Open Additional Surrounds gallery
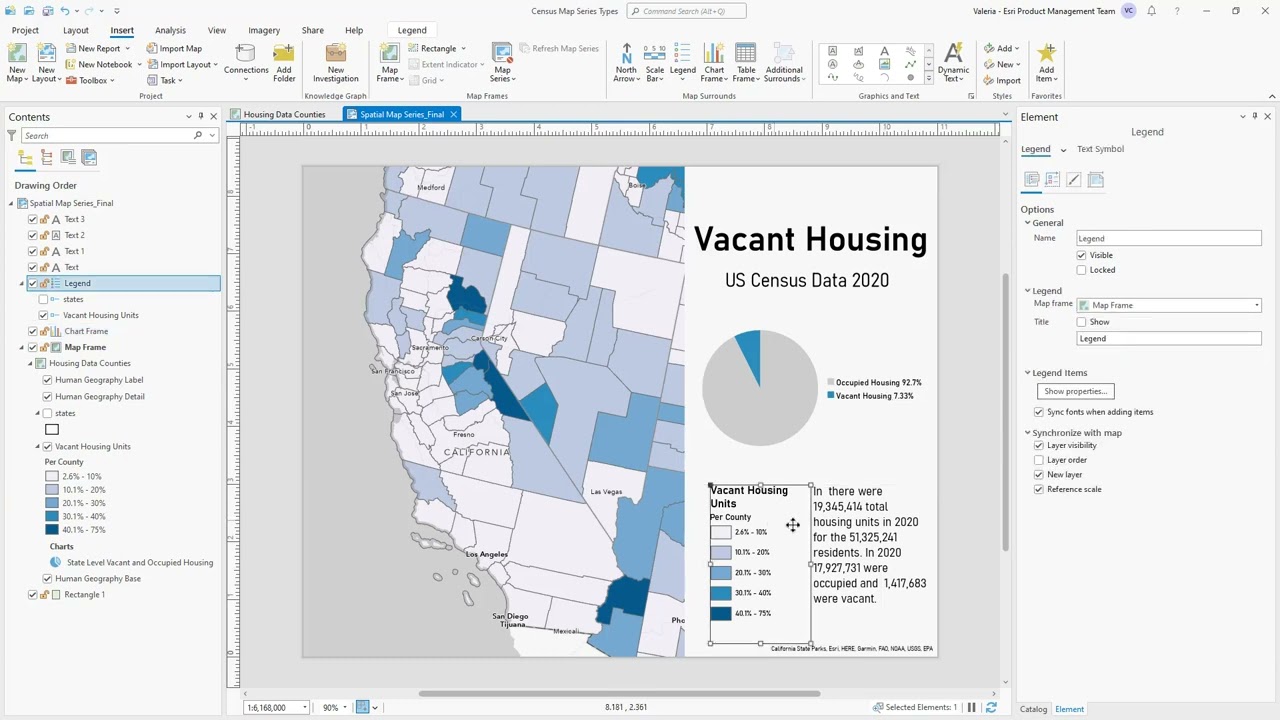Image resolution: width=1280 pixels, height=720 pixels. click(x=784, y=63)
